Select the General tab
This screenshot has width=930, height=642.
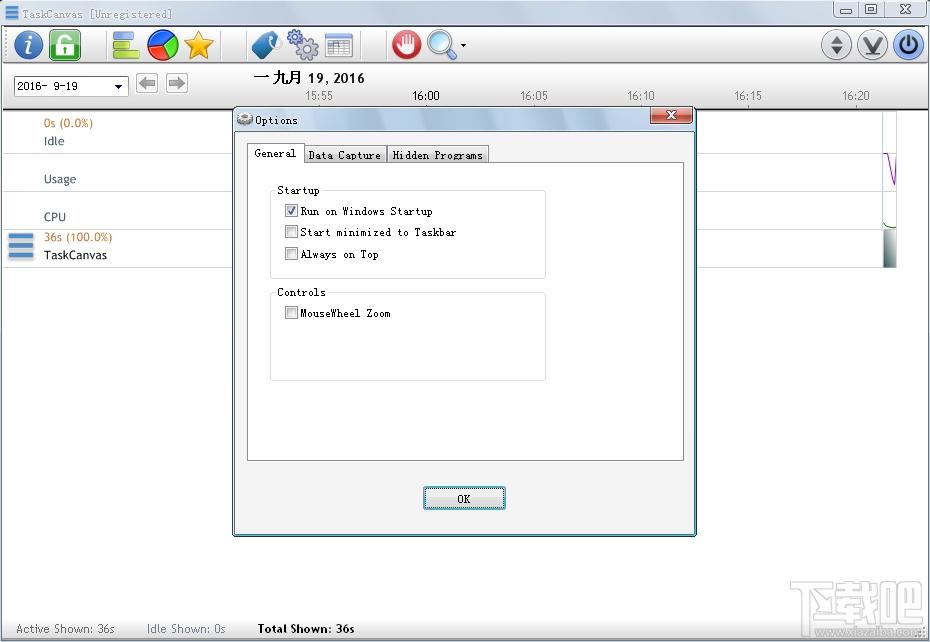tap(275, 153)
